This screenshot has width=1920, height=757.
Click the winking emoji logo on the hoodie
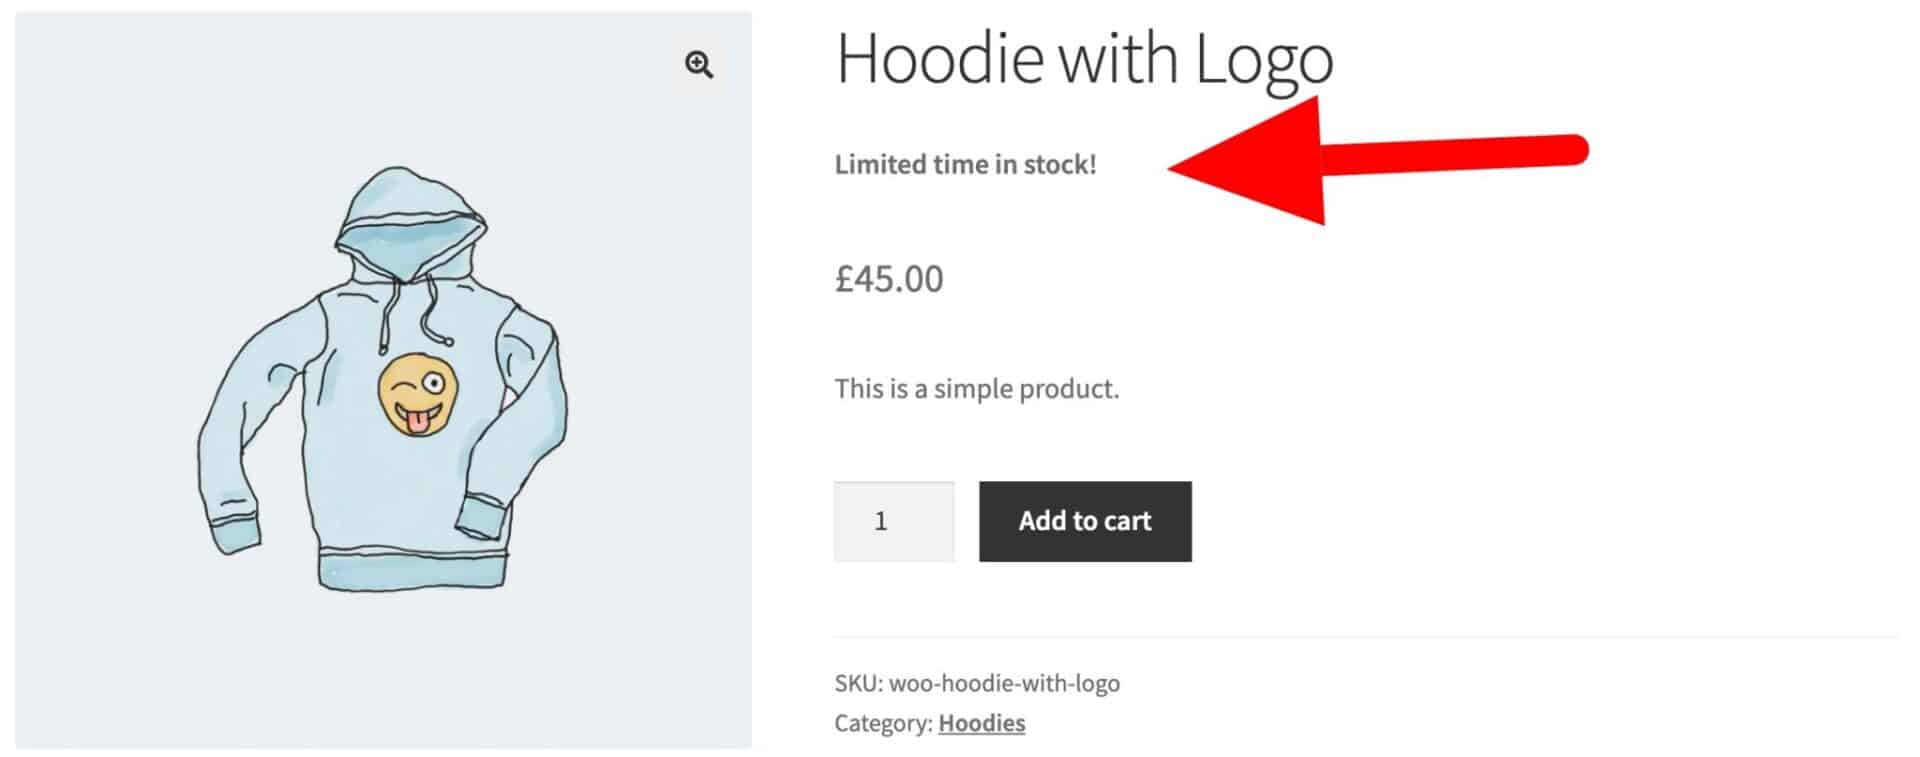[x=418, y=394]
